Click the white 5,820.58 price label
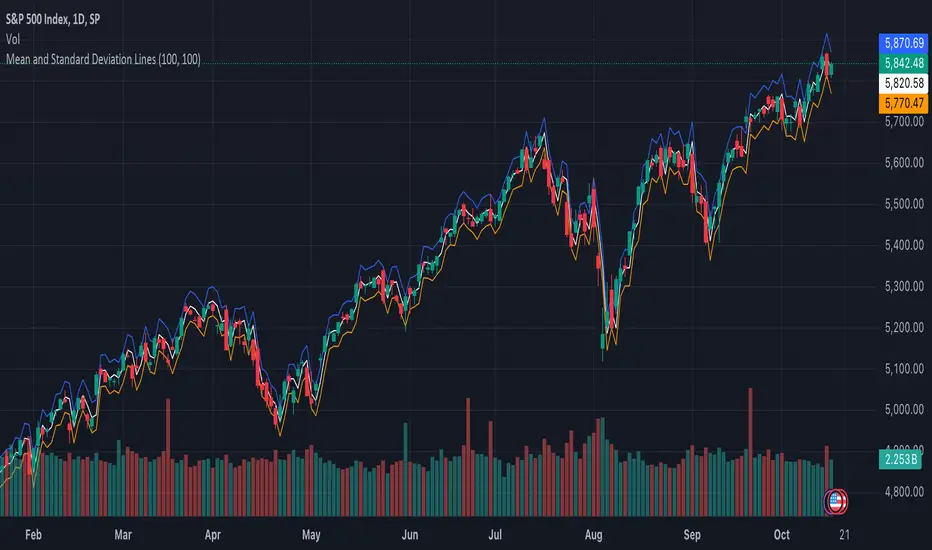Screen dimensions: 932x550 (x=903, y=83)
